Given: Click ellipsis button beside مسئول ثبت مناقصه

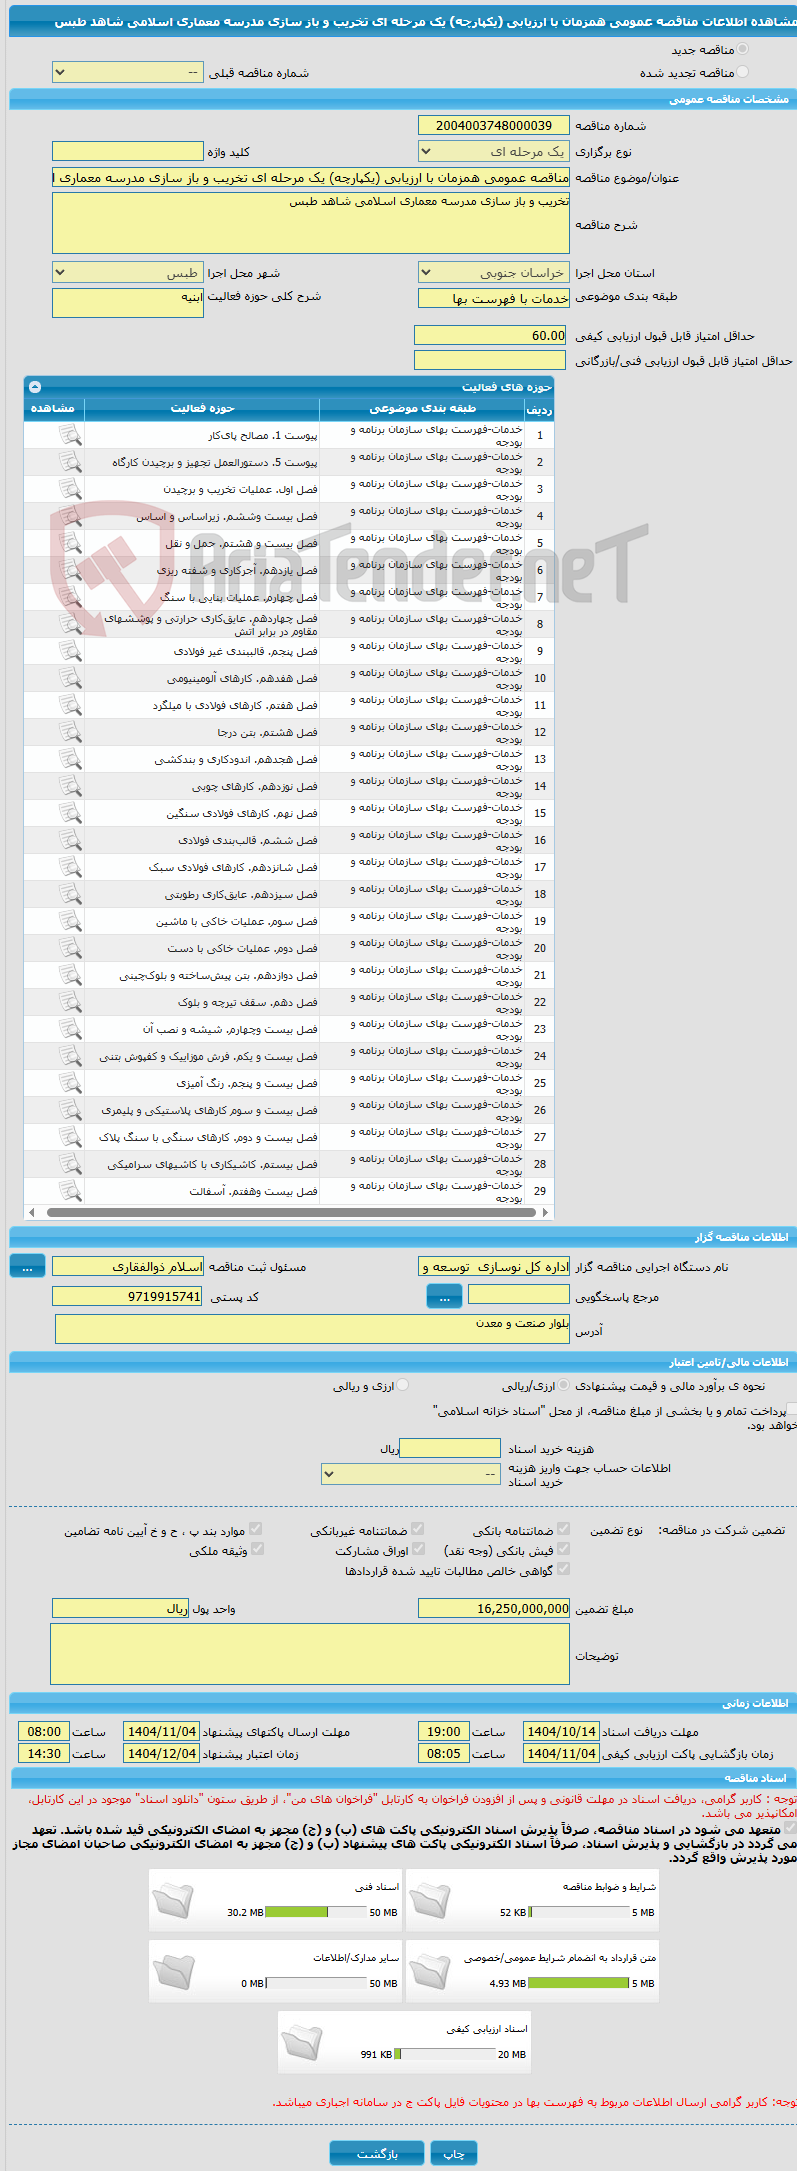Looking at the screenshot, I should pyautogui.click(x=27, y=1267).
